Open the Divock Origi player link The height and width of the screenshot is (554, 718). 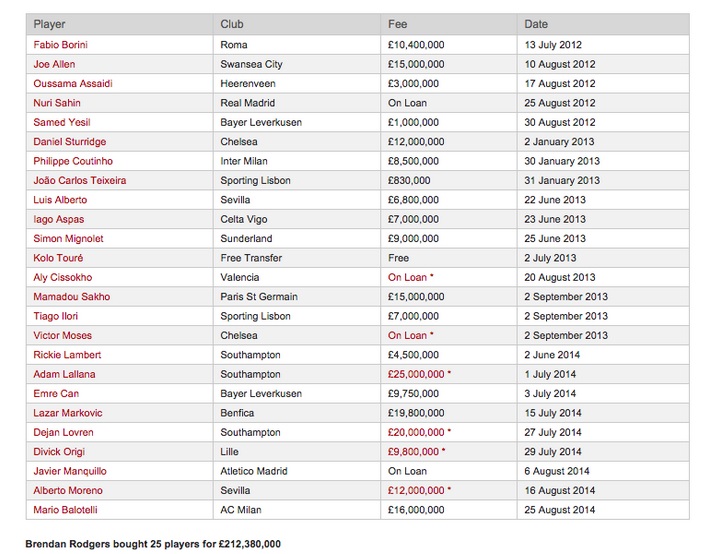coord(61,452)
